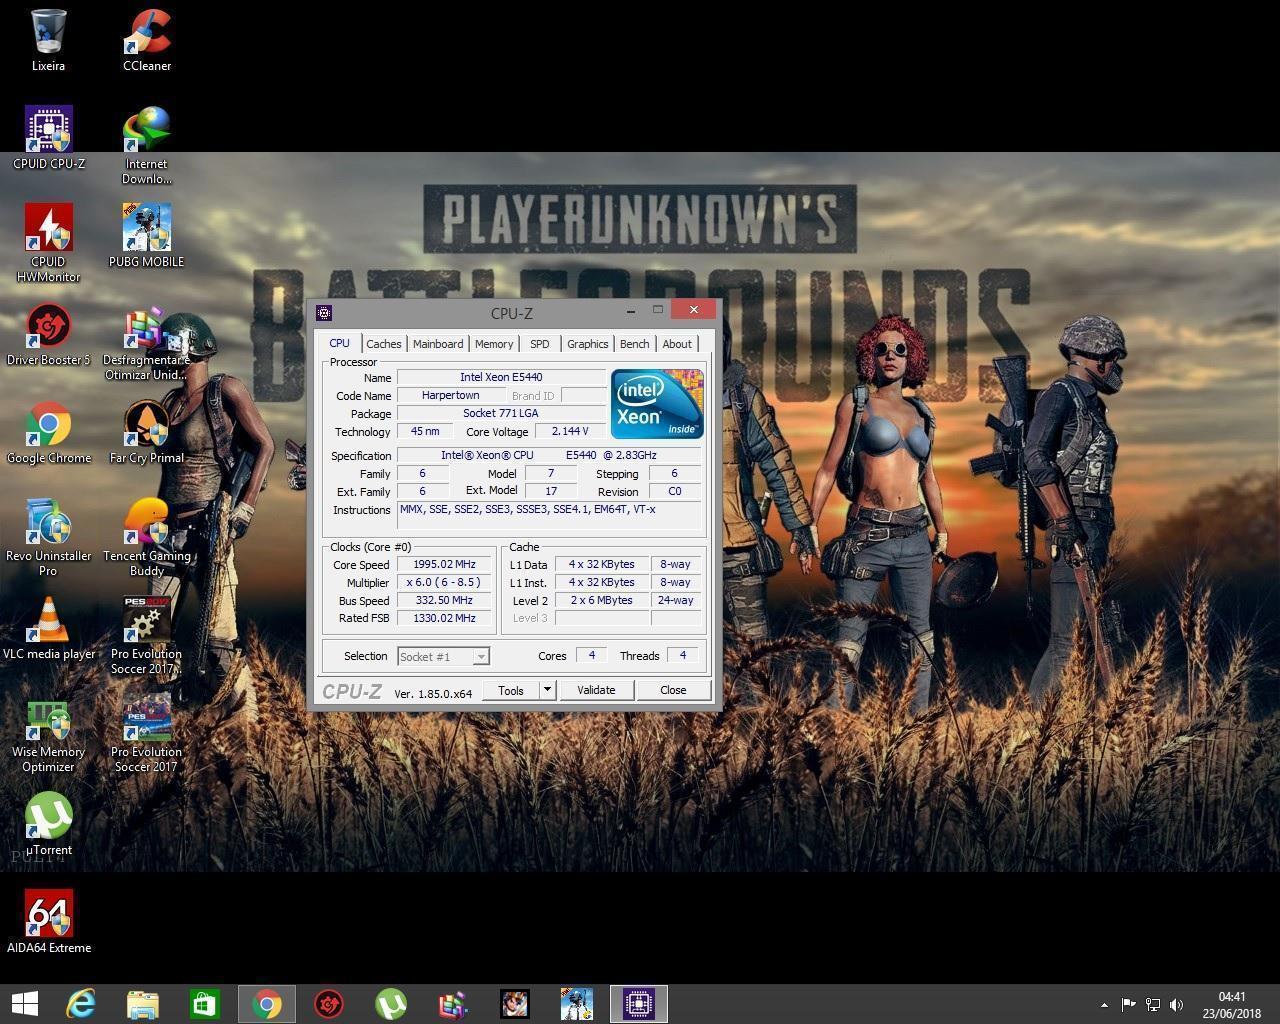
Task: Select the CPUID CPU-Z desktop shortcut
Action: point(48,138)
